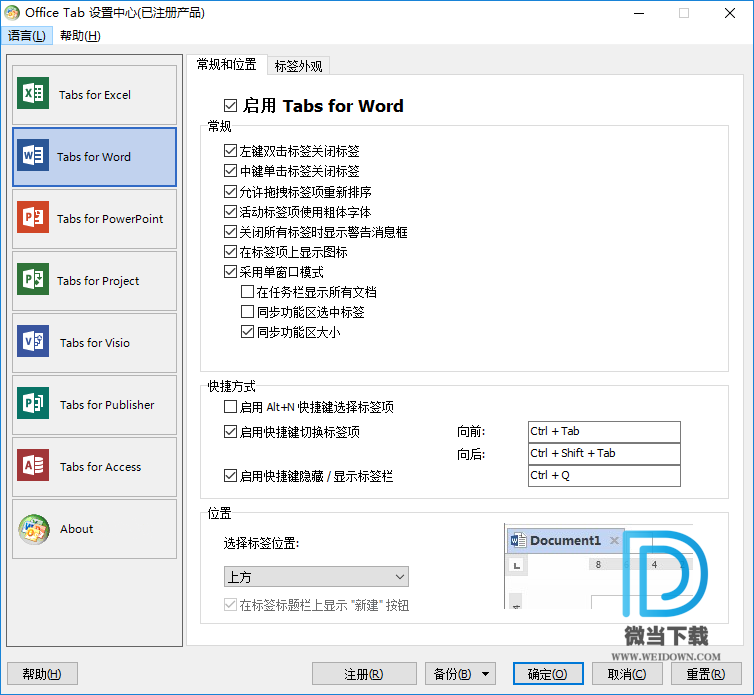Click the 取消(C) button
Viewport: 754px width, 695px height.
[627, 674]
